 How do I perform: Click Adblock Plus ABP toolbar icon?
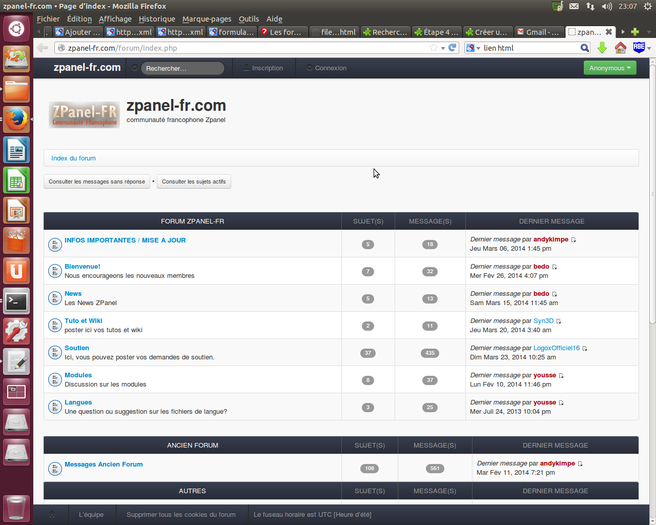click(639, 47)
